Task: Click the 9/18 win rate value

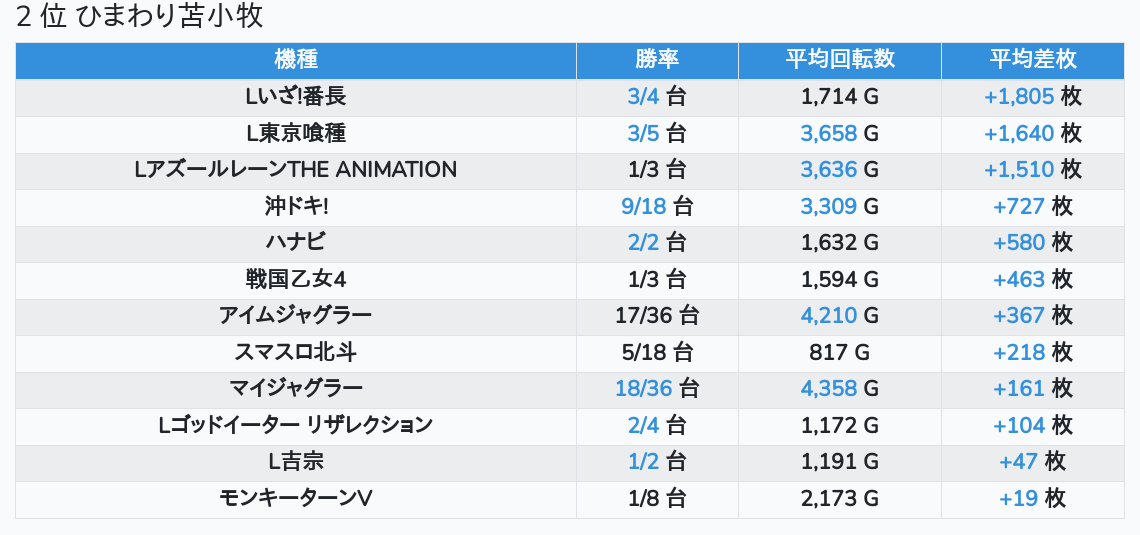Action: coord(643,207)
